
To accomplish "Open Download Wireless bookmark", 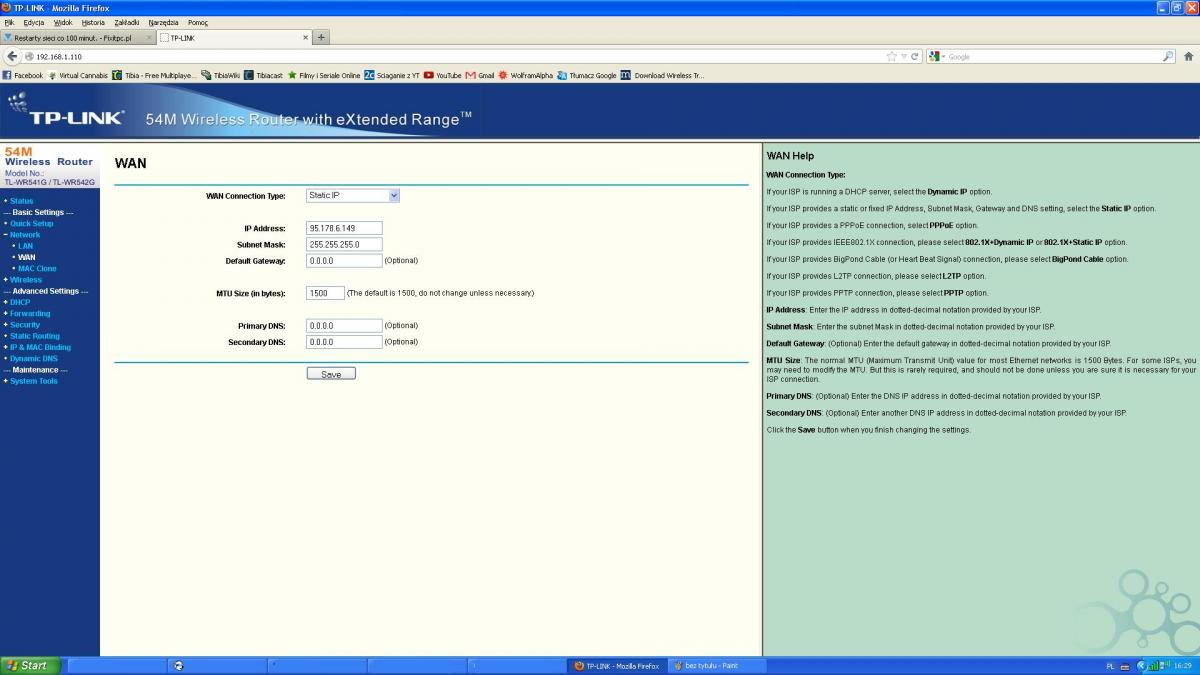I will 662,75.
